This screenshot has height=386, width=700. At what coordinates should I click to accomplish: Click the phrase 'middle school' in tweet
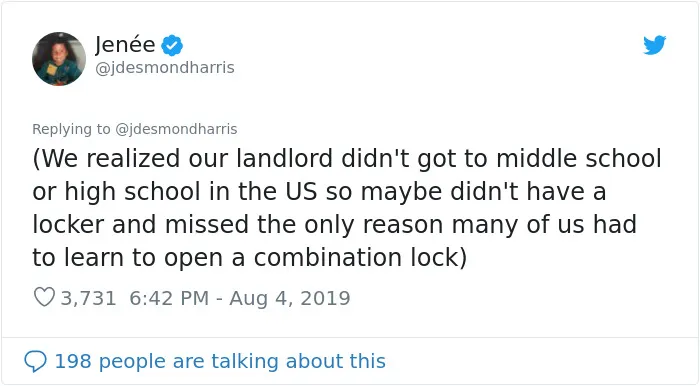click(x=579, y=158)
